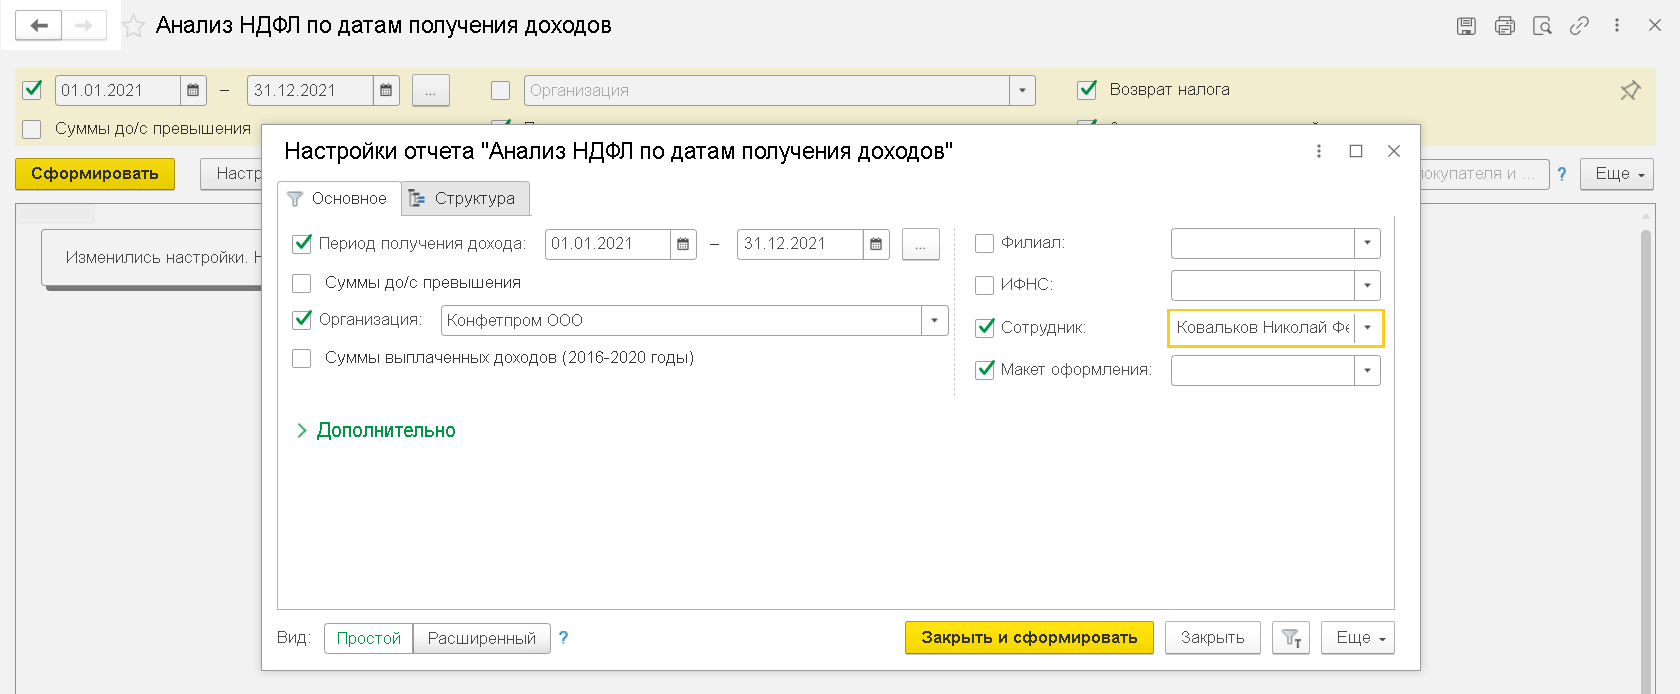Go forward with the right arrow button
Viewport: 1680px width, 694px height.
coord(84,25)
